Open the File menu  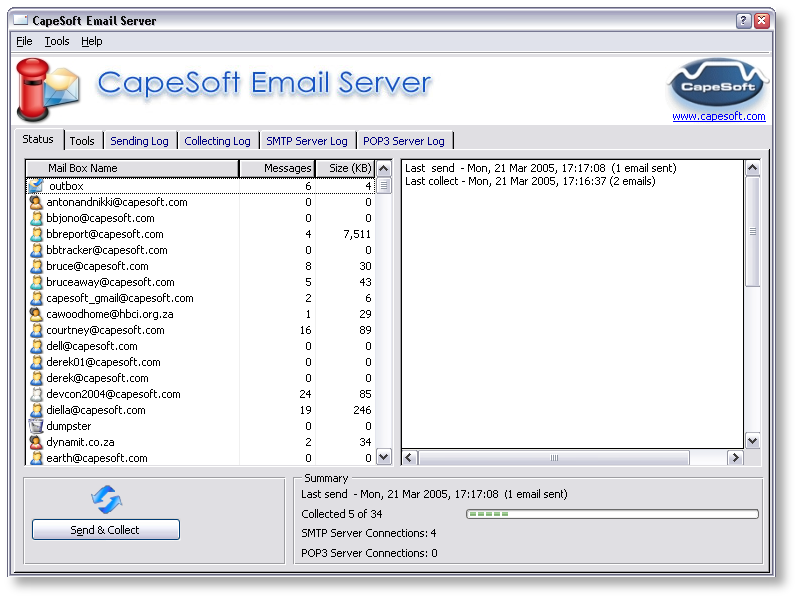(24, 41)
